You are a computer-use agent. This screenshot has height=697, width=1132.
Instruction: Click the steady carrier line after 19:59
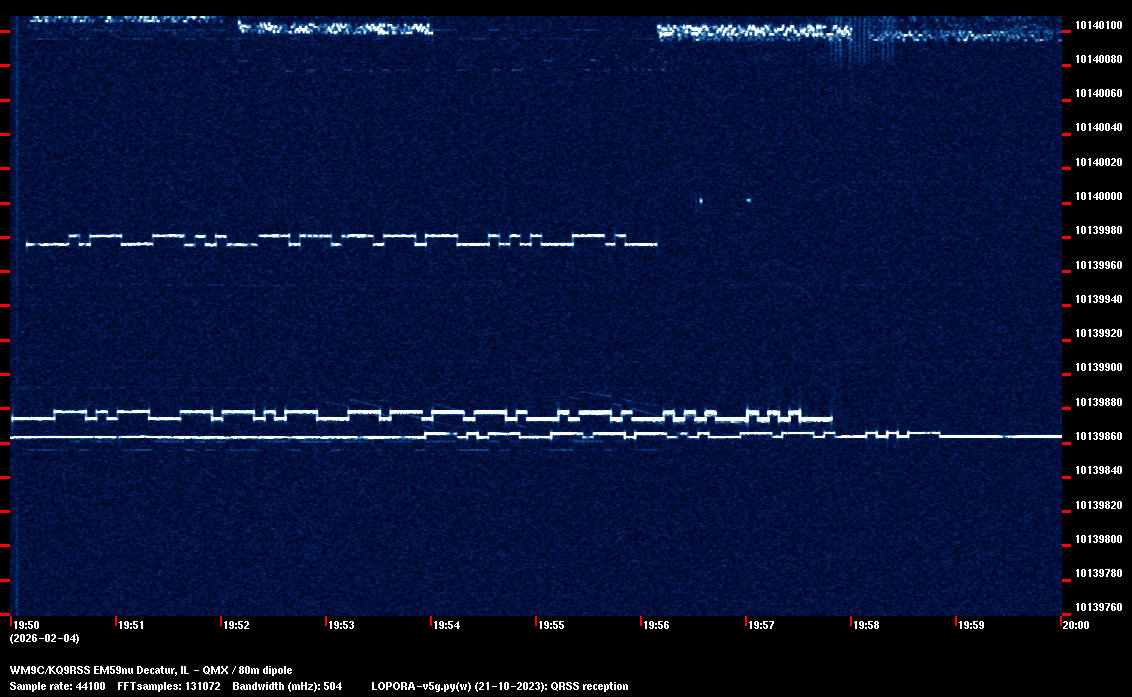1010,437
